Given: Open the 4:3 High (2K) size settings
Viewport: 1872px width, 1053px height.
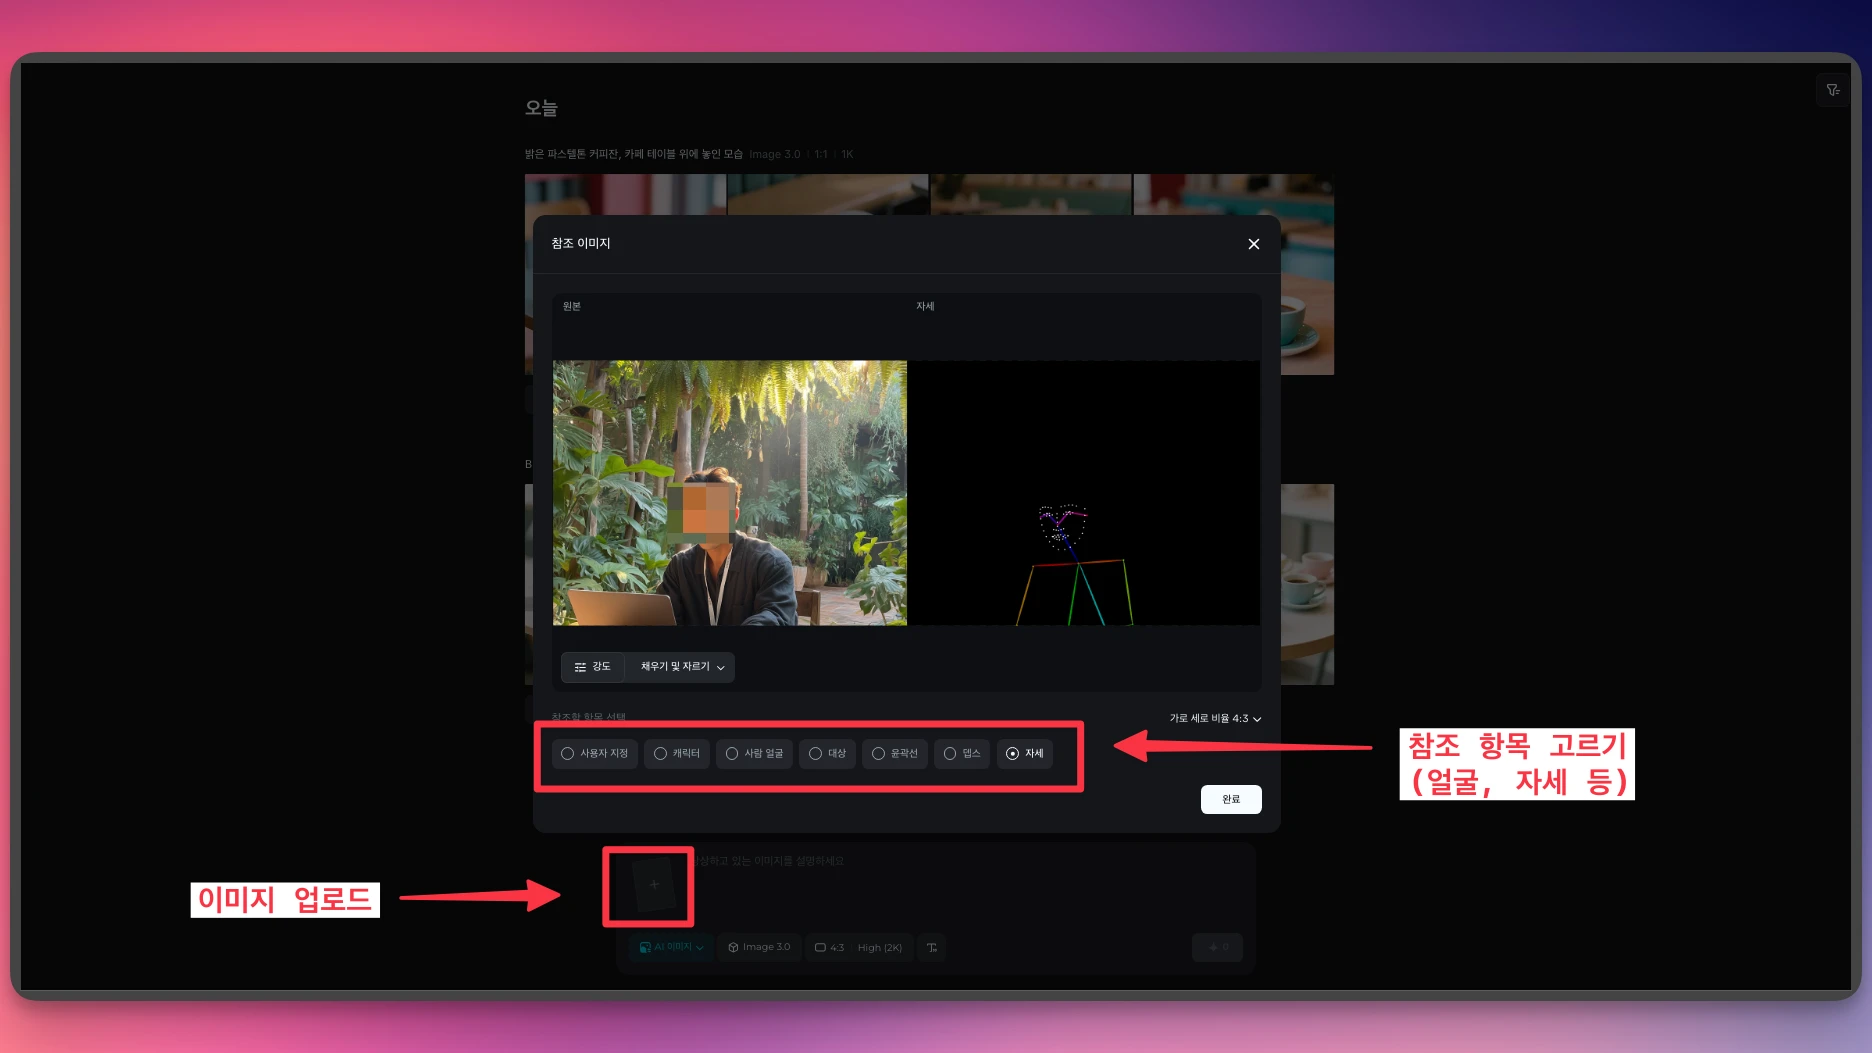Looking at the screenshot, I should point(858,947).
